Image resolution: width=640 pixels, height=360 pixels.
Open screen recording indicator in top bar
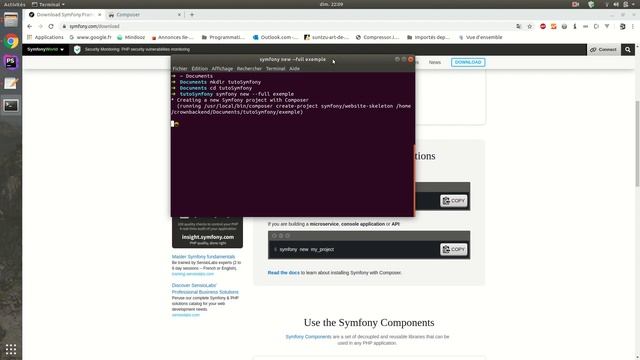576,4
